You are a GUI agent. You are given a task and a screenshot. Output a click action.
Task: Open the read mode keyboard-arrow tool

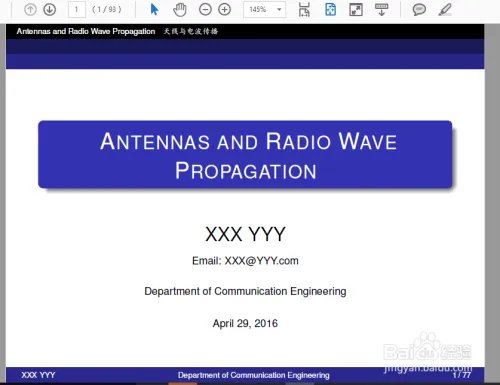tap(382, 9)
